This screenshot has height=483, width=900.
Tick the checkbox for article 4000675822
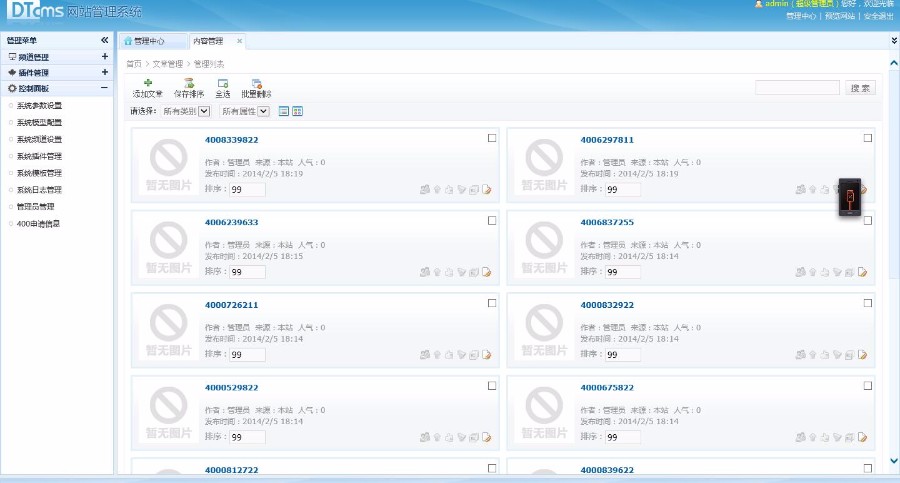[x=868, y=386]
